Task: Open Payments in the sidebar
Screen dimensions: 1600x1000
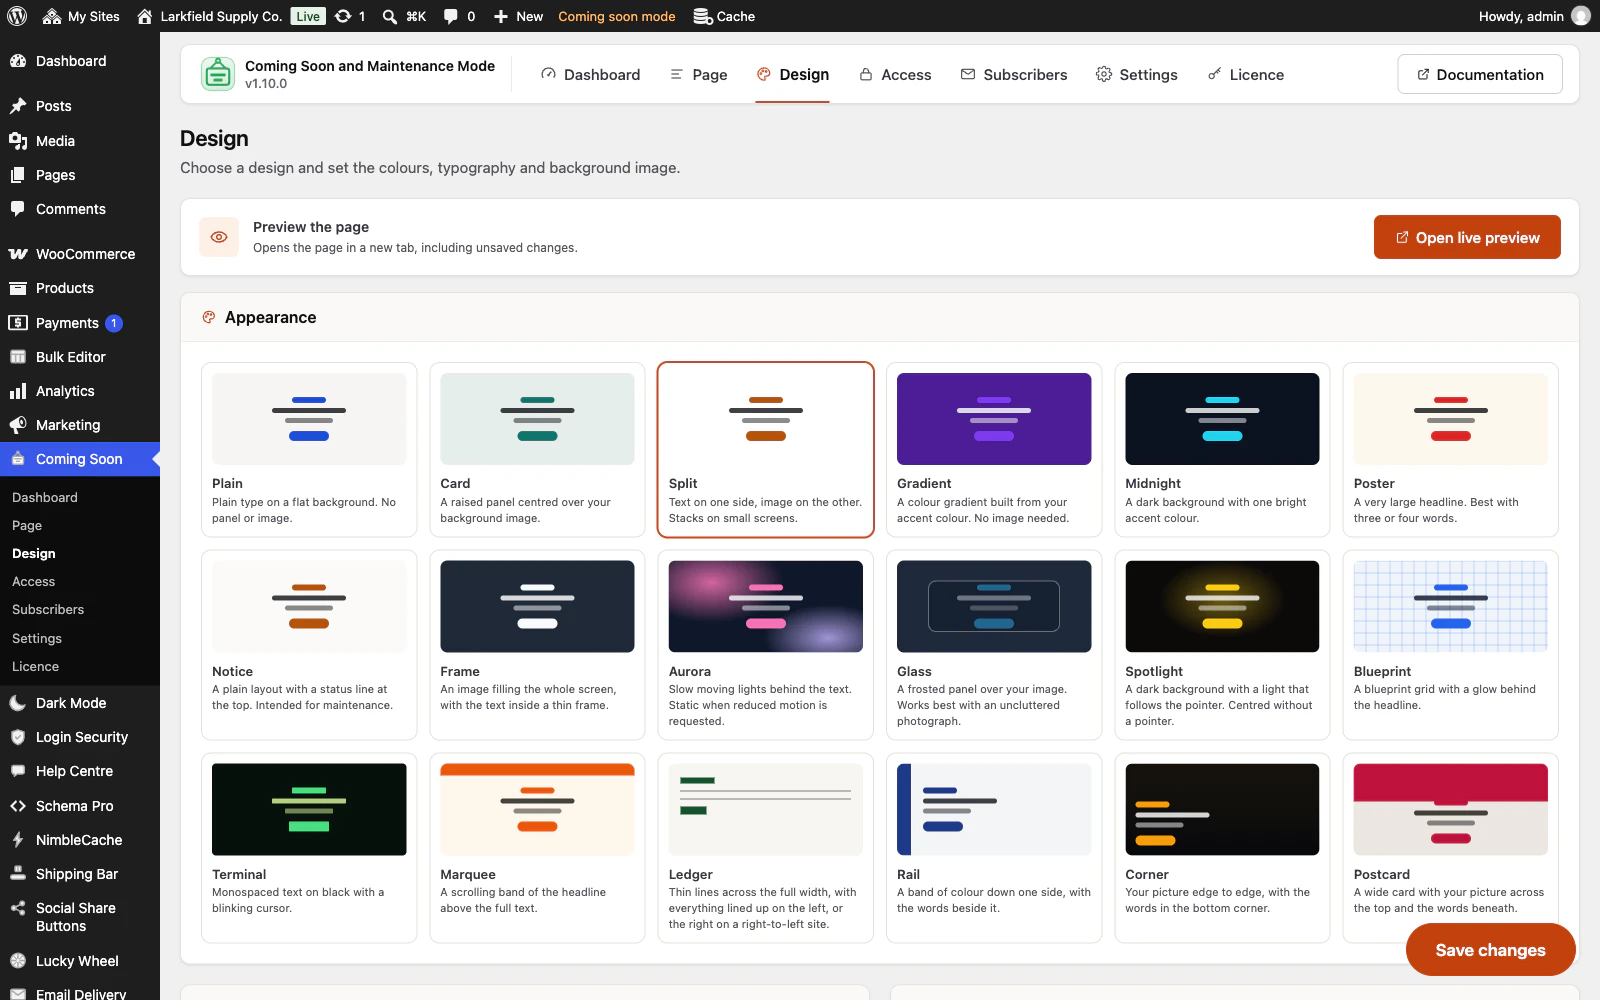Action: click(67, 323)
